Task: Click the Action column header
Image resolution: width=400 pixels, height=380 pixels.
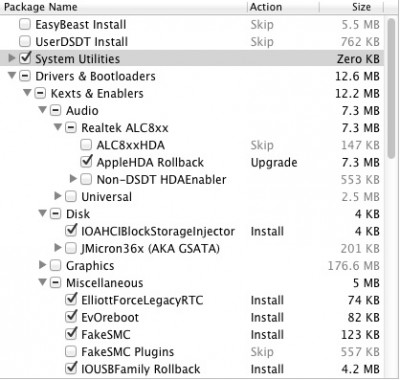Action: tap(283, 7)
